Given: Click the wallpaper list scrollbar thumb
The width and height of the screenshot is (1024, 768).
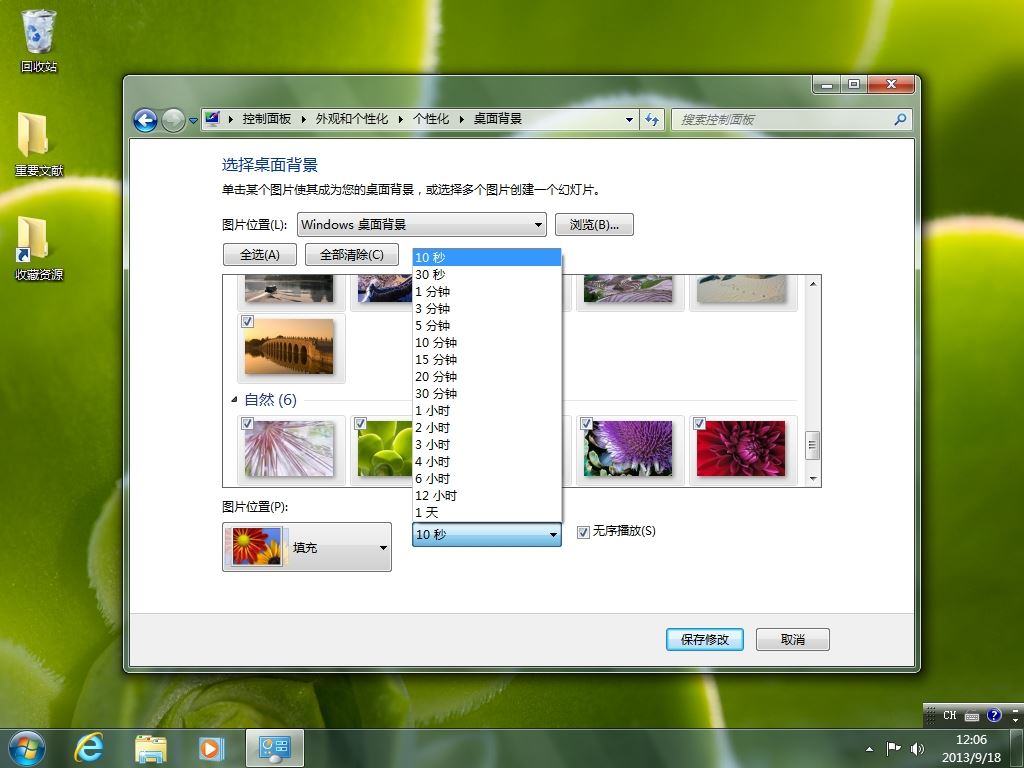Looking at the screenshot, I should (x=812, y=445).
